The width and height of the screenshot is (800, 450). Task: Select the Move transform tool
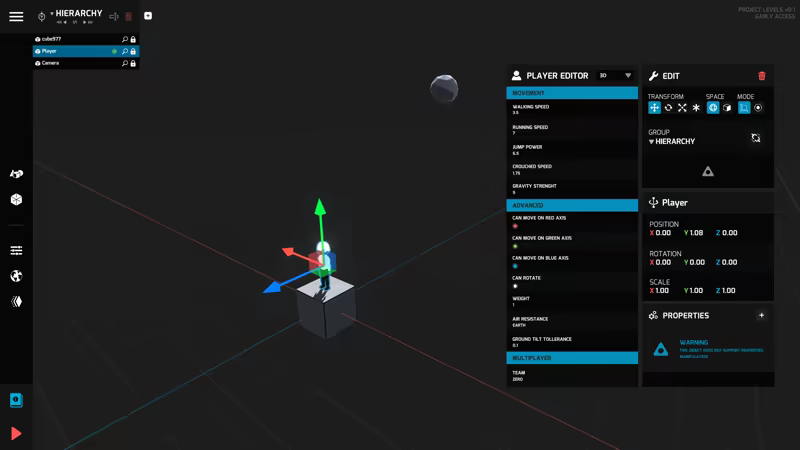pos(654,108)
